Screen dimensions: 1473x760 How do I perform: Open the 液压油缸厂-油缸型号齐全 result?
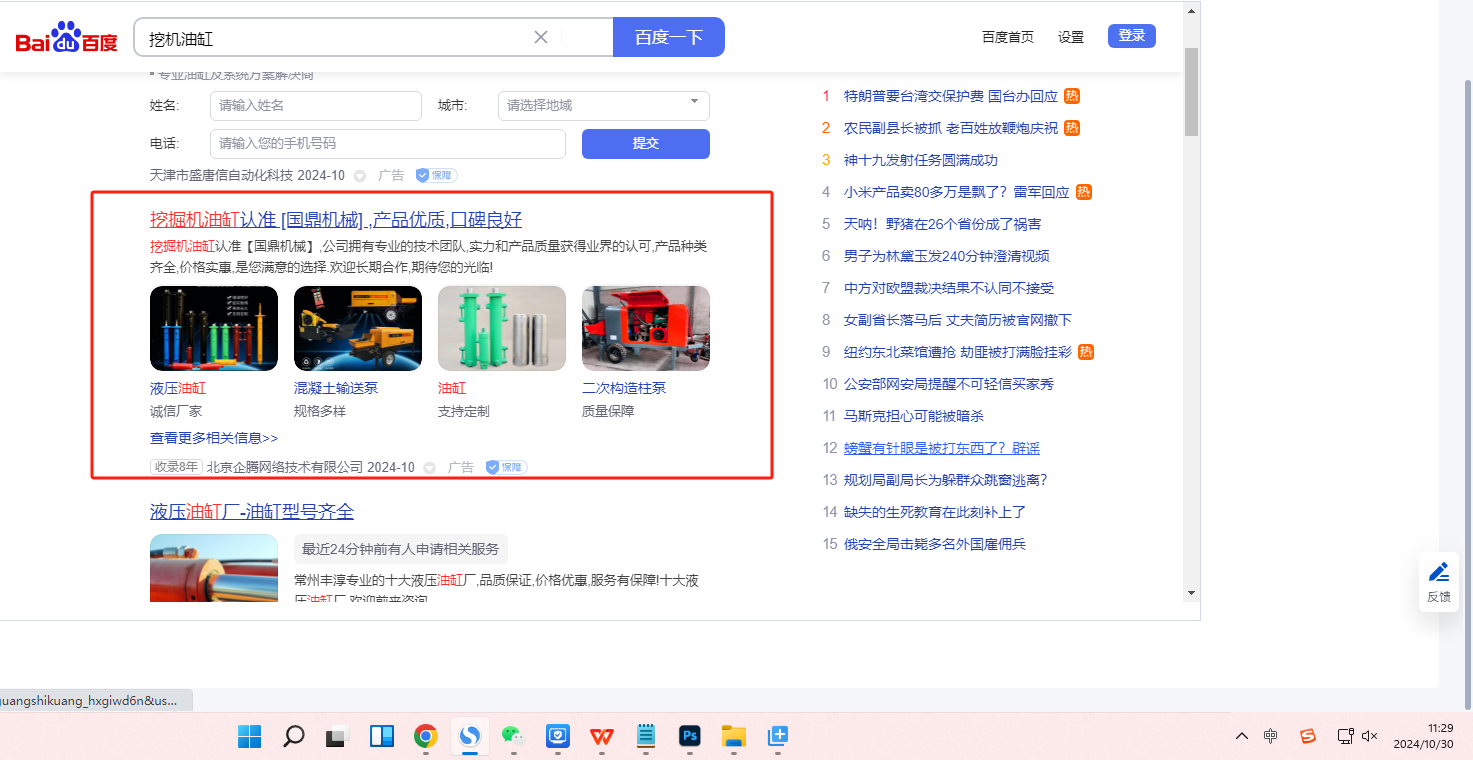[252, 512]
